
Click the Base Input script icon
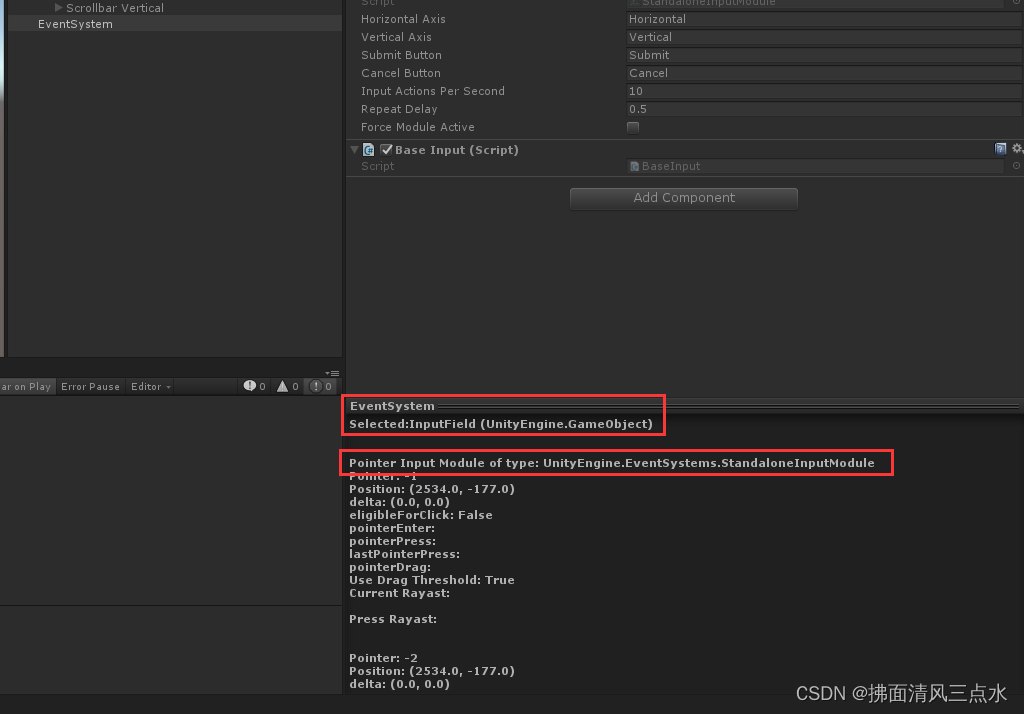pyautogui.click(x=369, y=150)
